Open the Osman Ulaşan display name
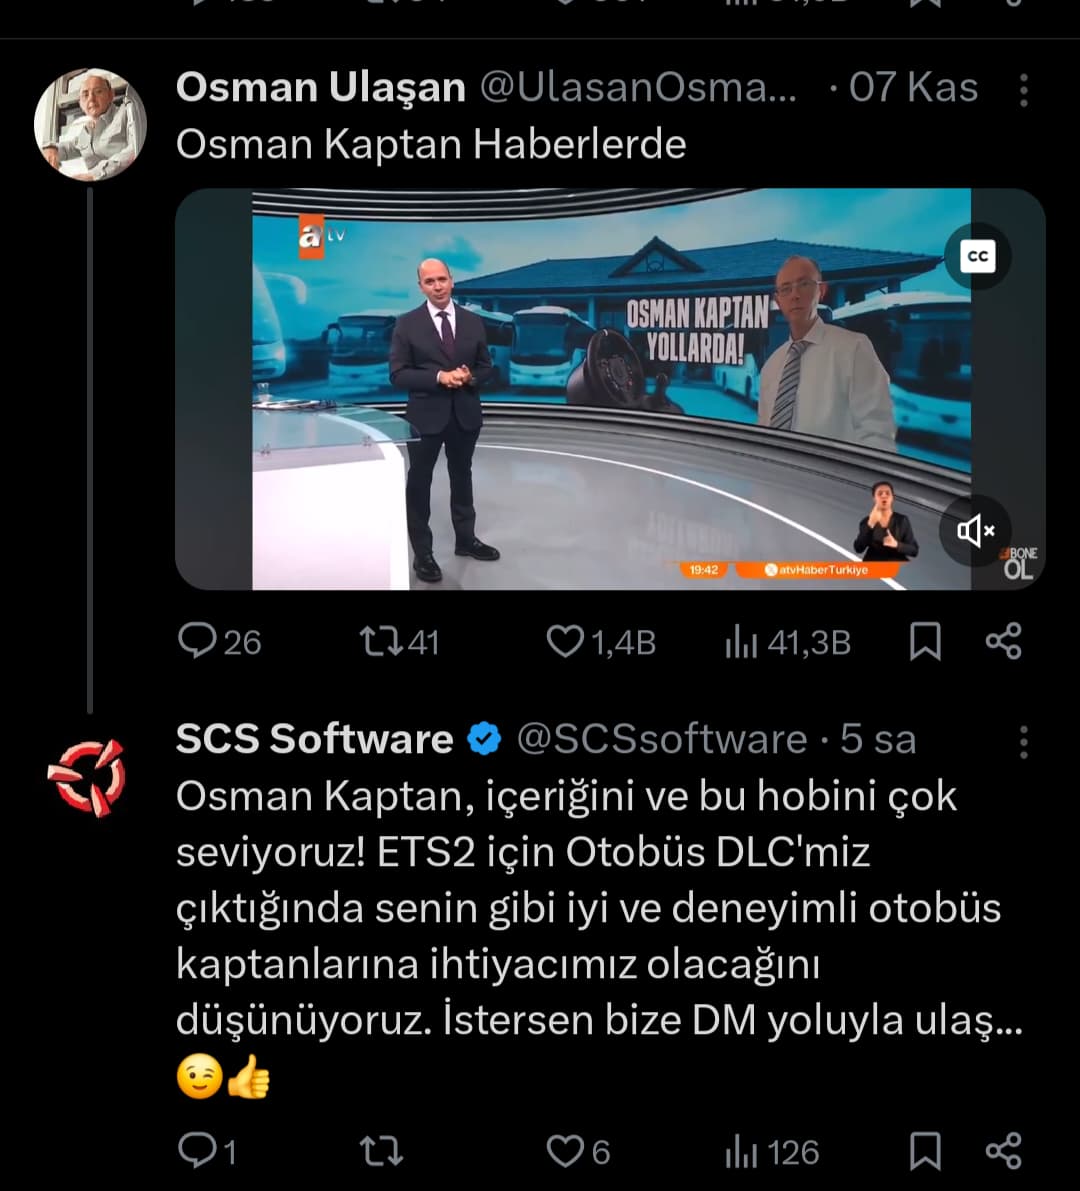Image resolution: width=1080 pixels, height=1191 pixels. 320,88
